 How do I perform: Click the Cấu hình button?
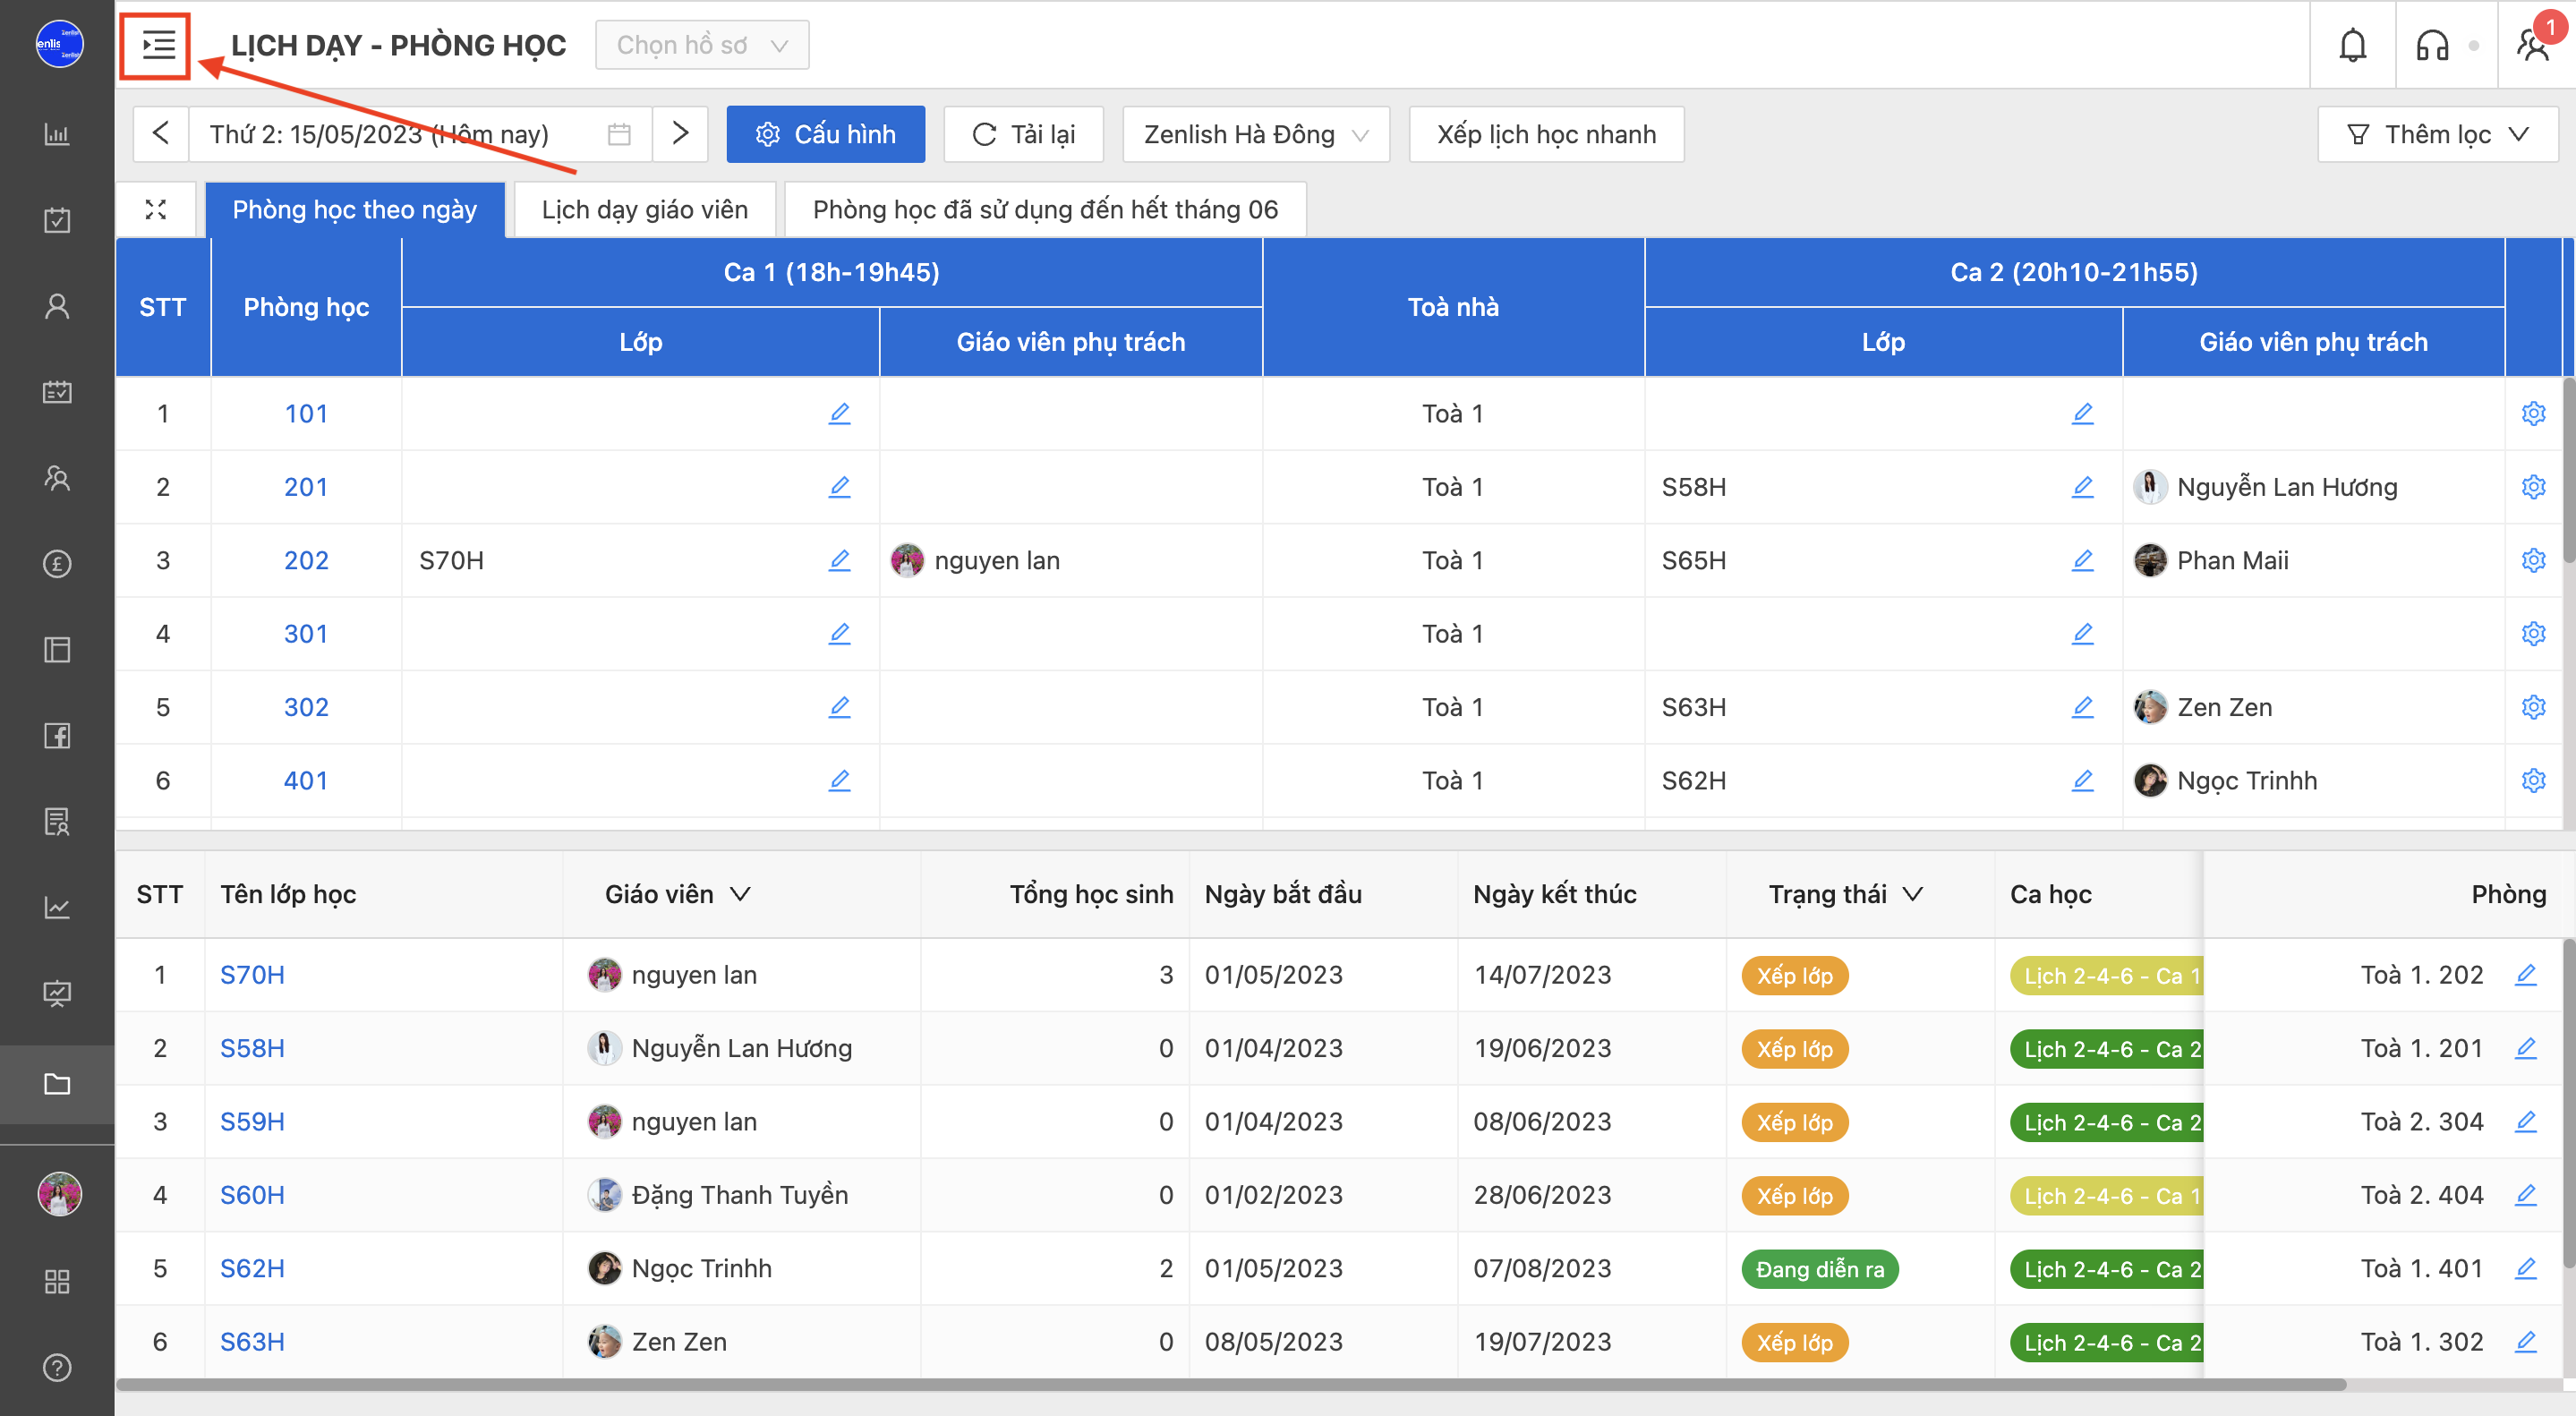point(825,134)
